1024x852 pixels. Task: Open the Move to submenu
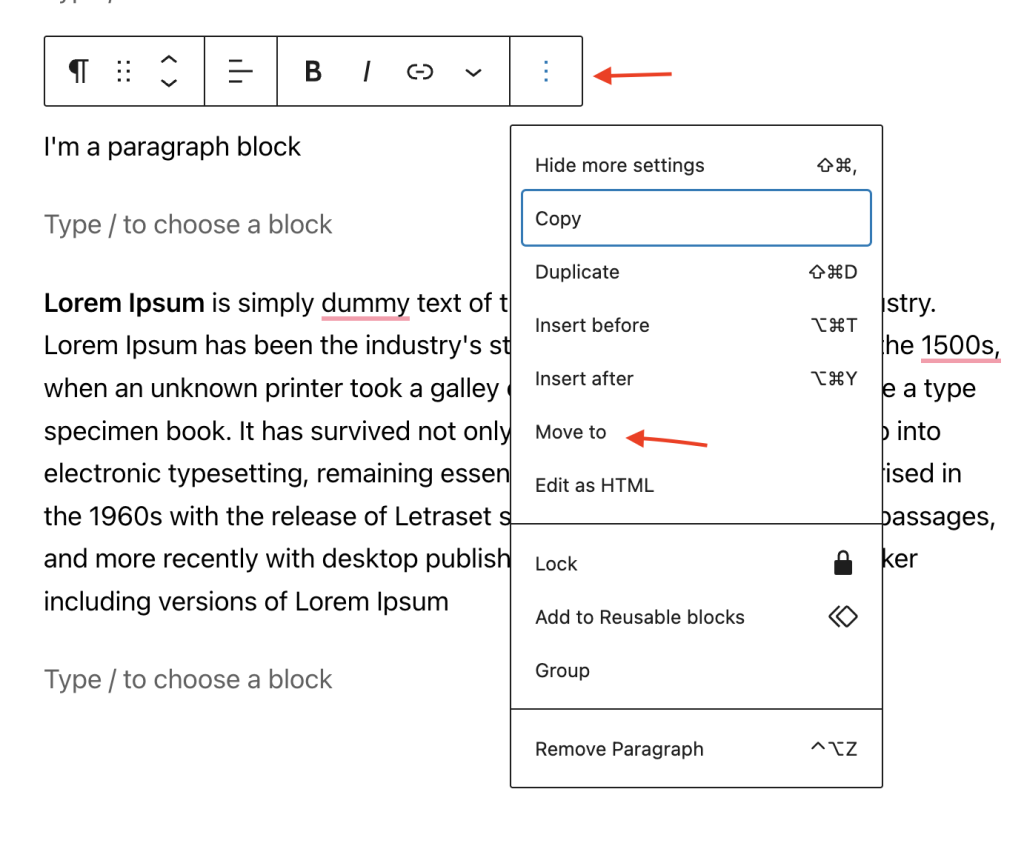pos(570,432)
